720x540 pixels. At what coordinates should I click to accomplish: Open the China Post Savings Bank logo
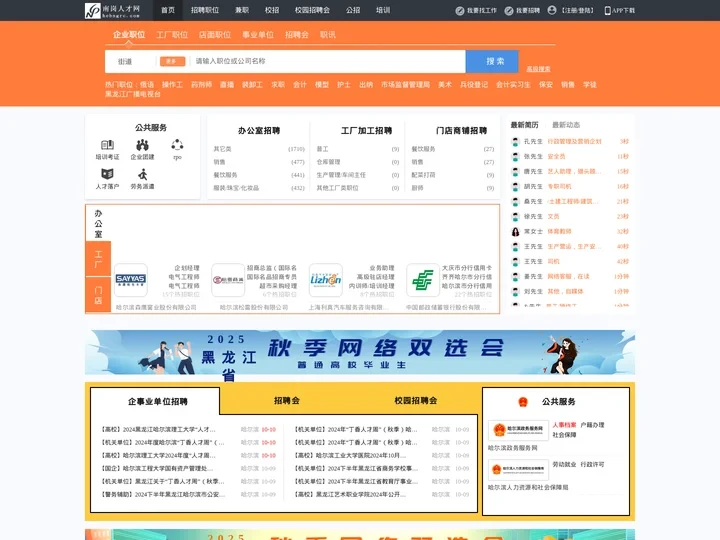(423, 280)
